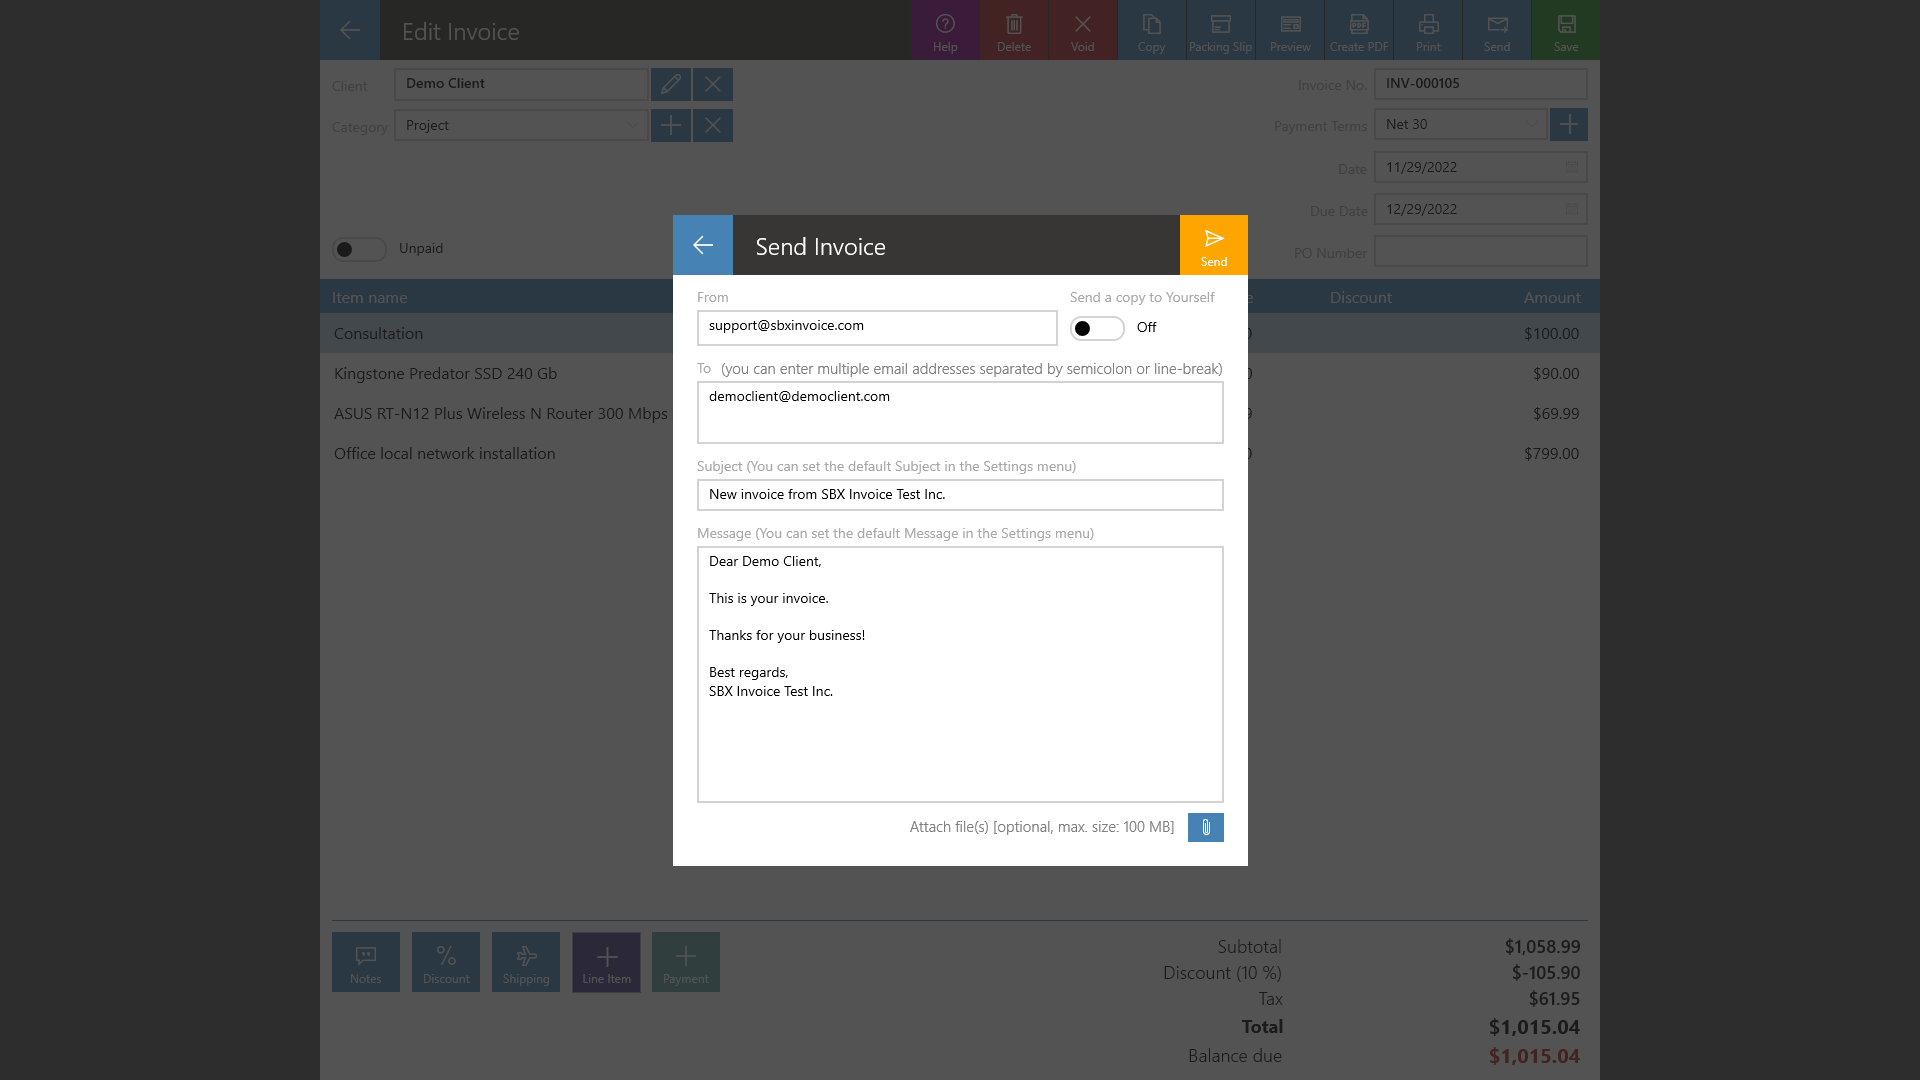
Task: Copy the invoice
Action: (x=1151, y=30)
